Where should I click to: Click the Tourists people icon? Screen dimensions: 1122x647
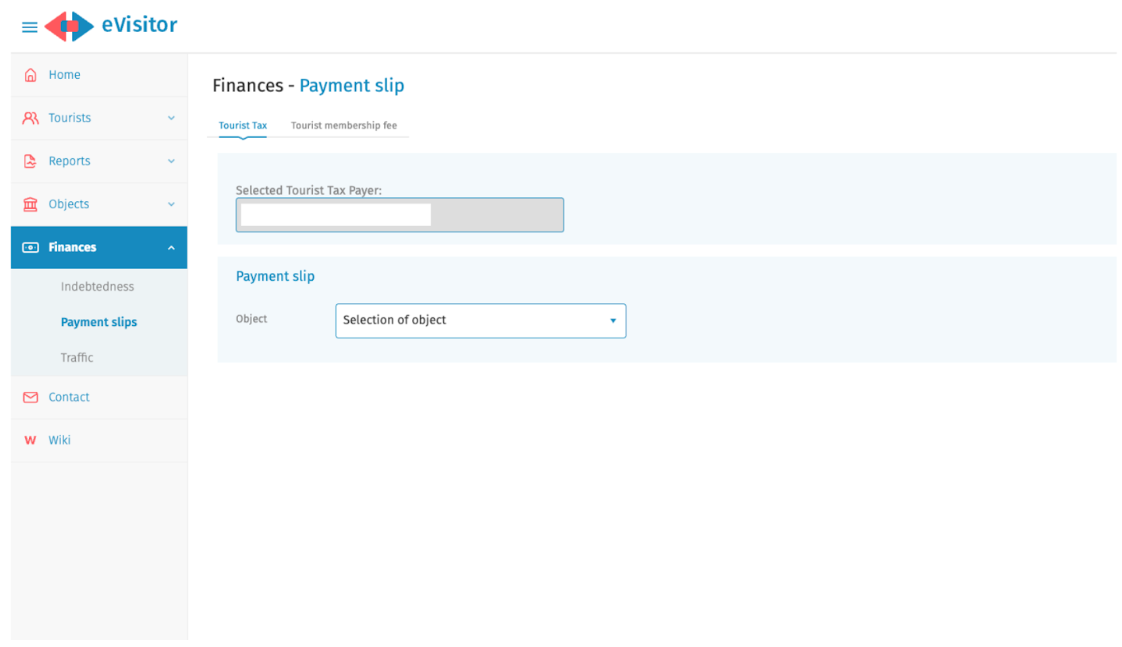[30, 118]
